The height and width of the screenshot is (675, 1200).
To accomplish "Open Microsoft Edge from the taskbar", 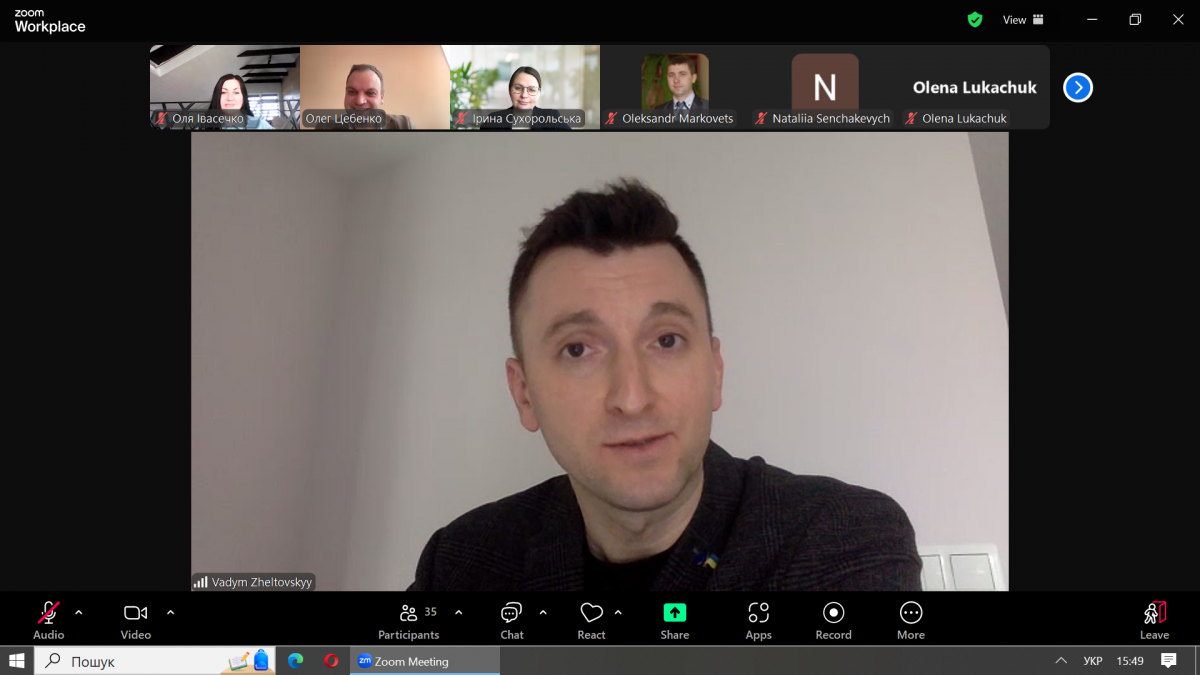I will [x=296, y=661].
